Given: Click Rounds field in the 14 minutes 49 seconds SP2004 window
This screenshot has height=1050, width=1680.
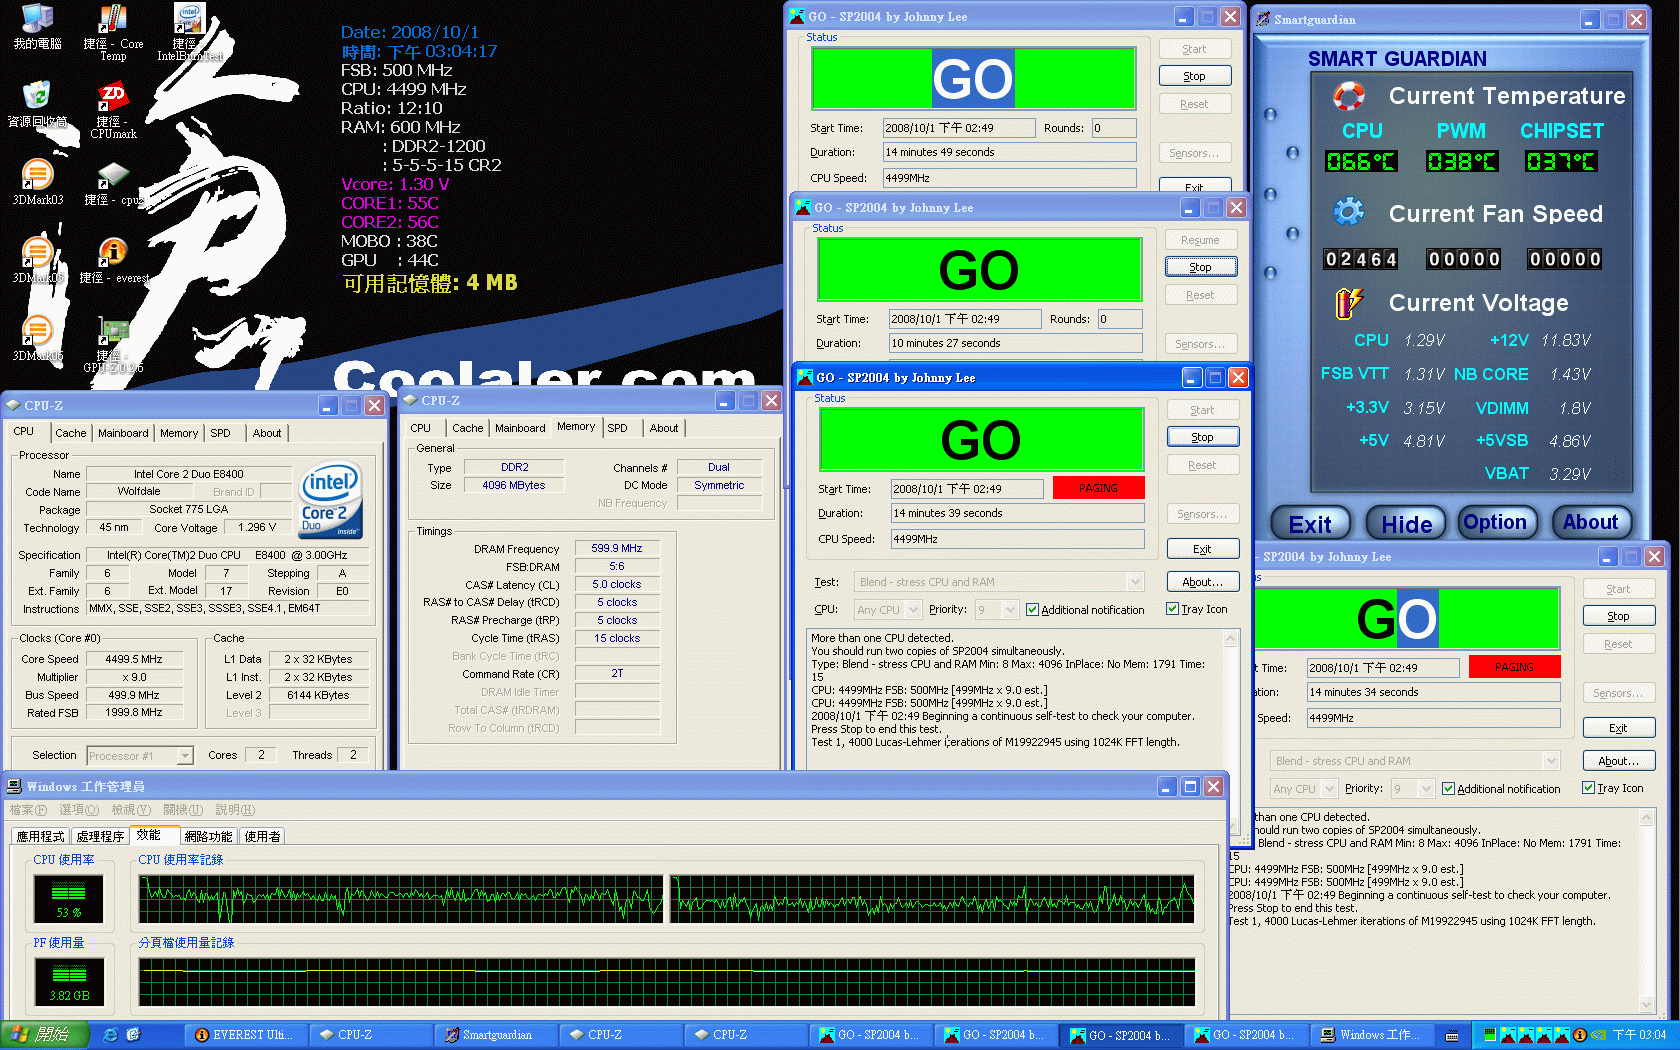Looking at the screenshot, I should click(1114, 128).
